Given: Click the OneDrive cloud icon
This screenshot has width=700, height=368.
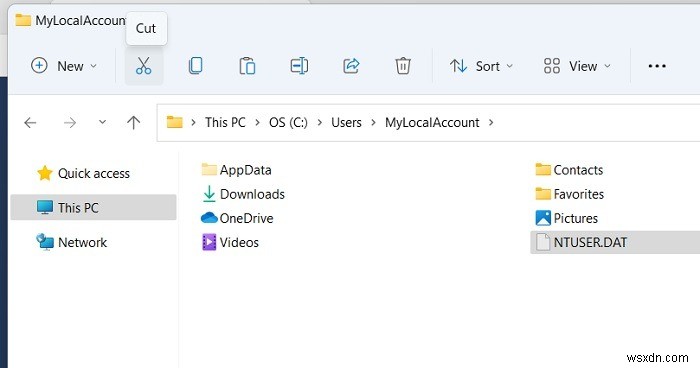Looking at the screenshot, I should click(x=209, y=218).
